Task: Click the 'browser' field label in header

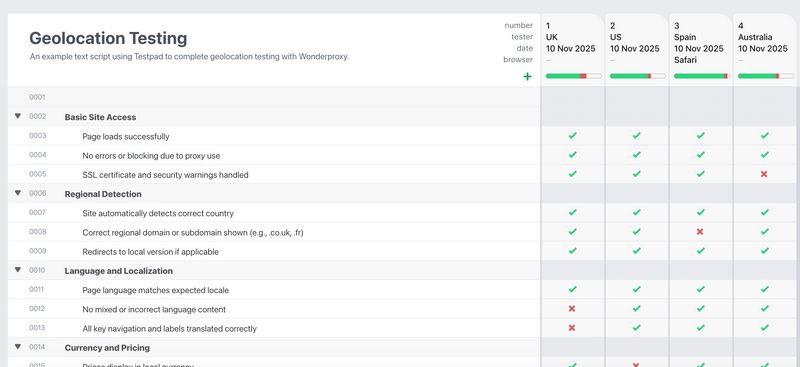Action: pos(518,59)
